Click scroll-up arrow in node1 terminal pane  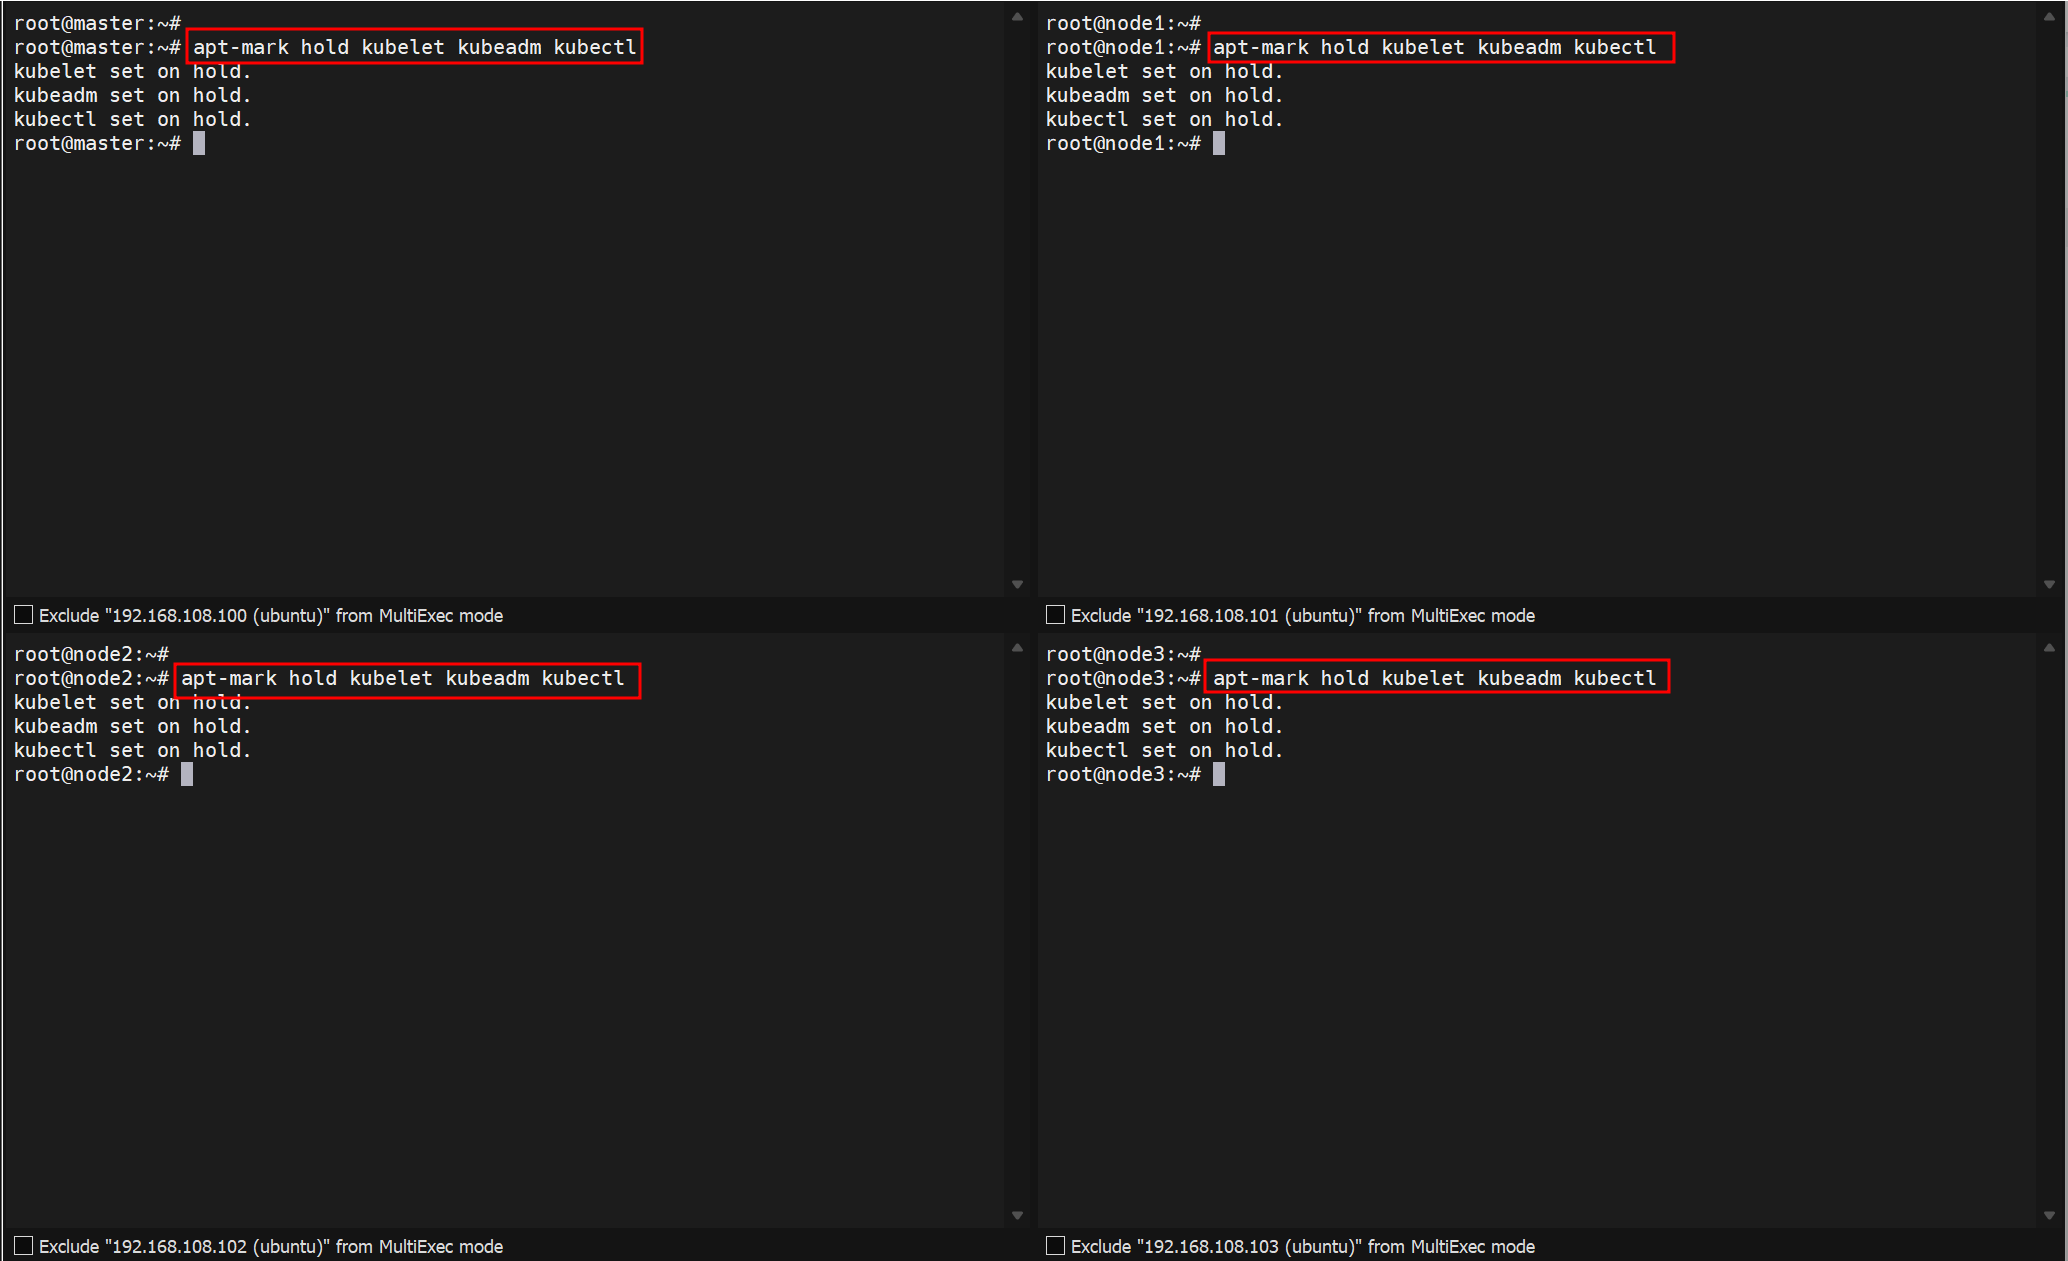2049,17
